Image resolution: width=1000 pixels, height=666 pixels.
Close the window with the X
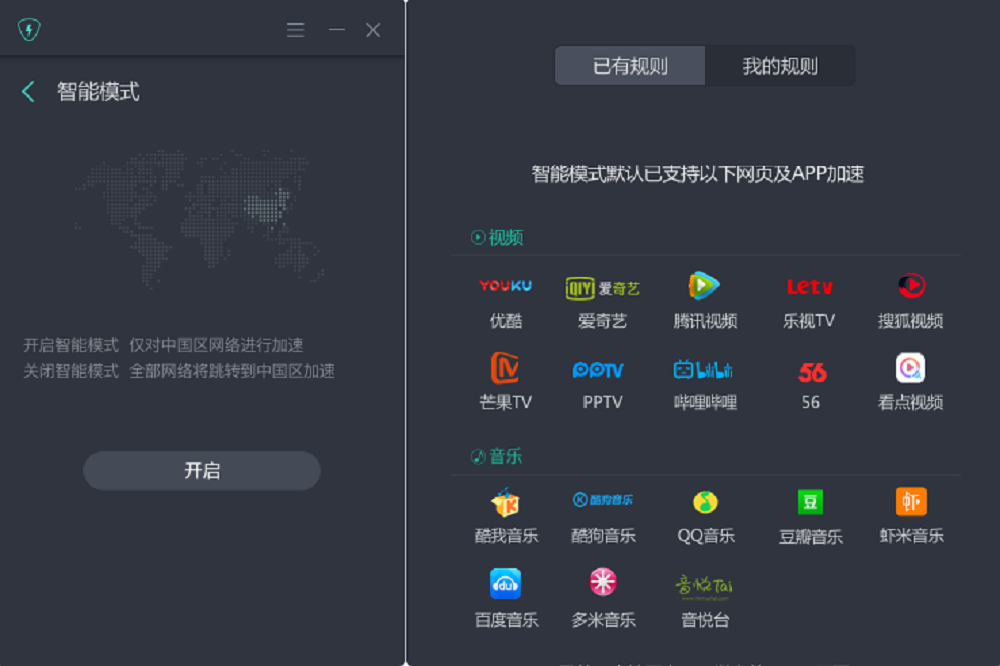(x=373, y=30)
